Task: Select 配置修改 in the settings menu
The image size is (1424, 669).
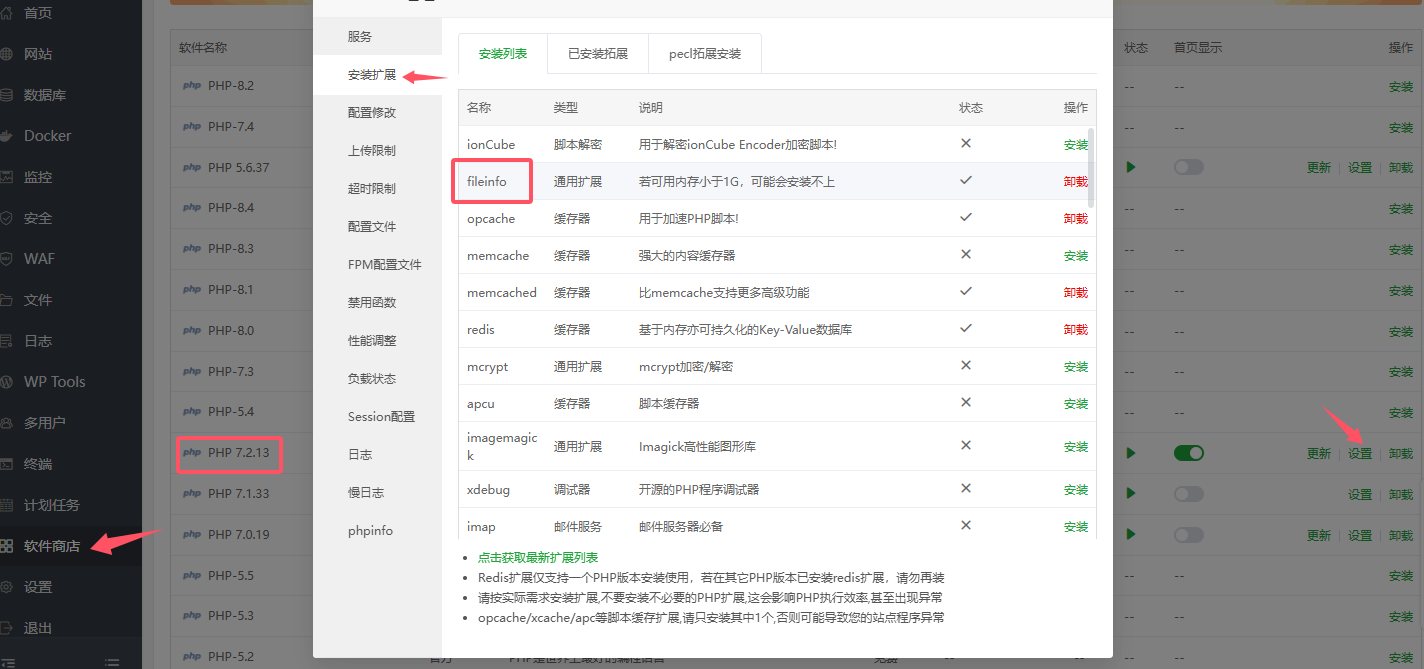Action: click(x=372, y=113)
